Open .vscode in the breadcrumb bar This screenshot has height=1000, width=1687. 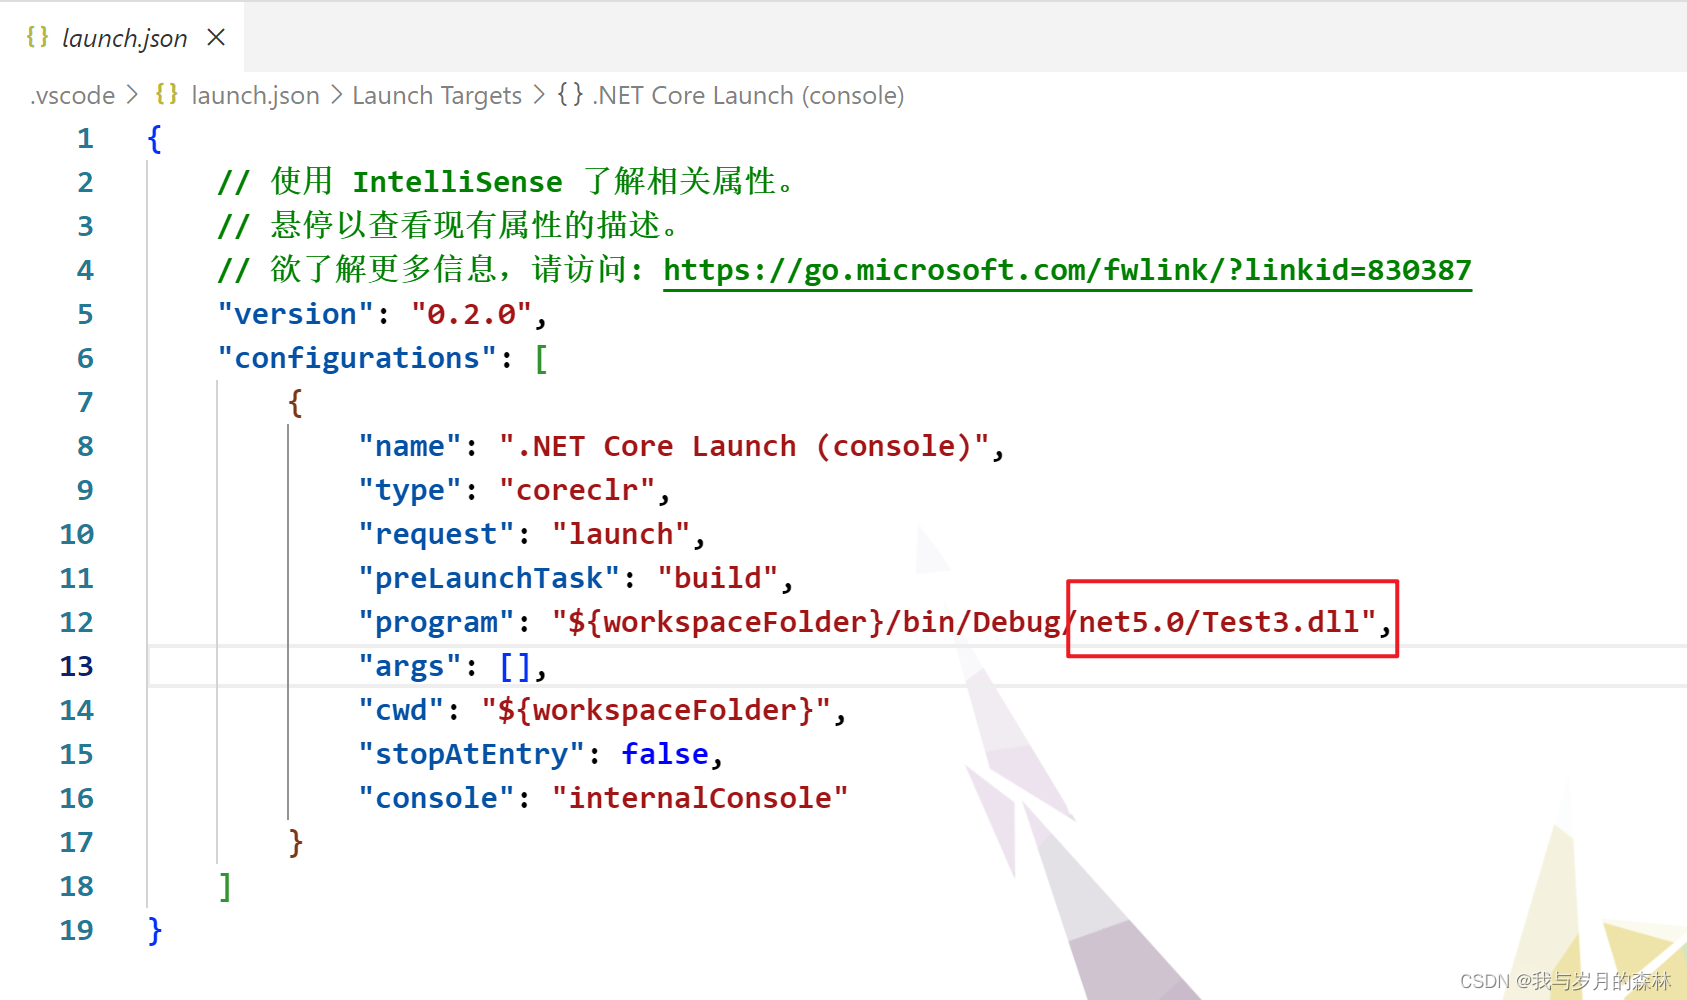[x=70, y=95]
